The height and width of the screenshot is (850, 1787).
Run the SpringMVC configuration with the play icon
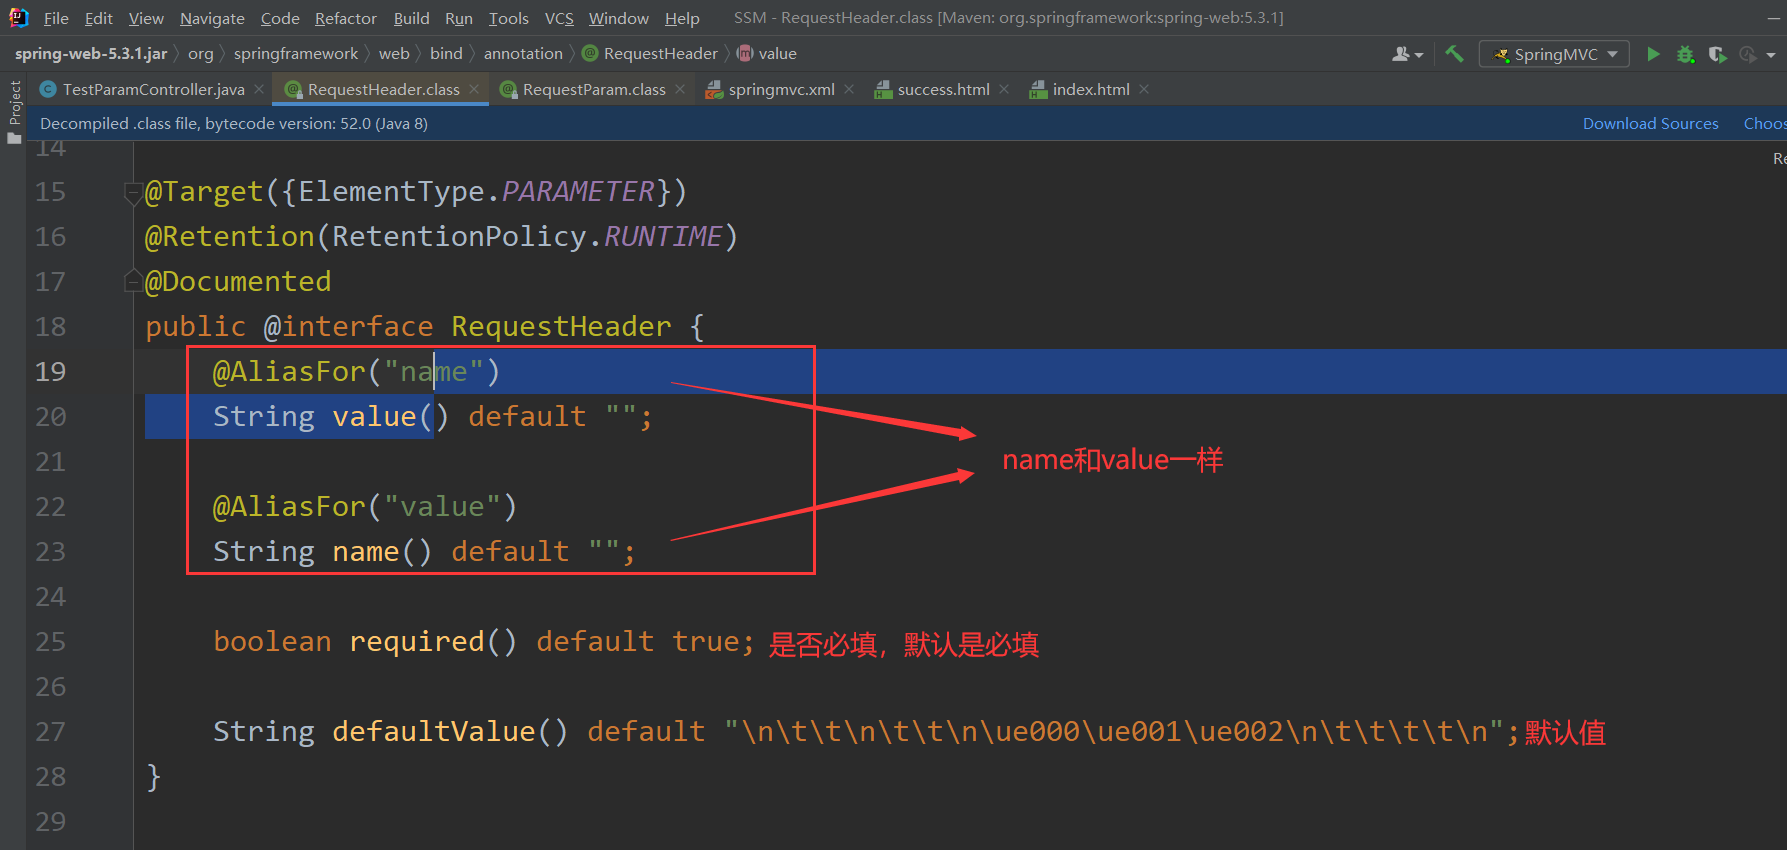point(1653,54)
